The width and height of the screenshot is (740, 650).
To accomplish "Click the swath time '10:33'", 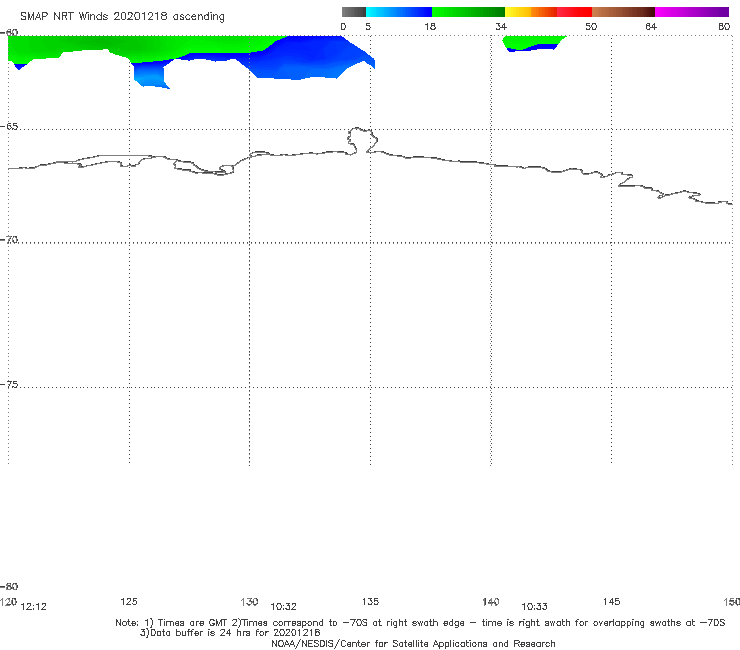I will 534,607.
